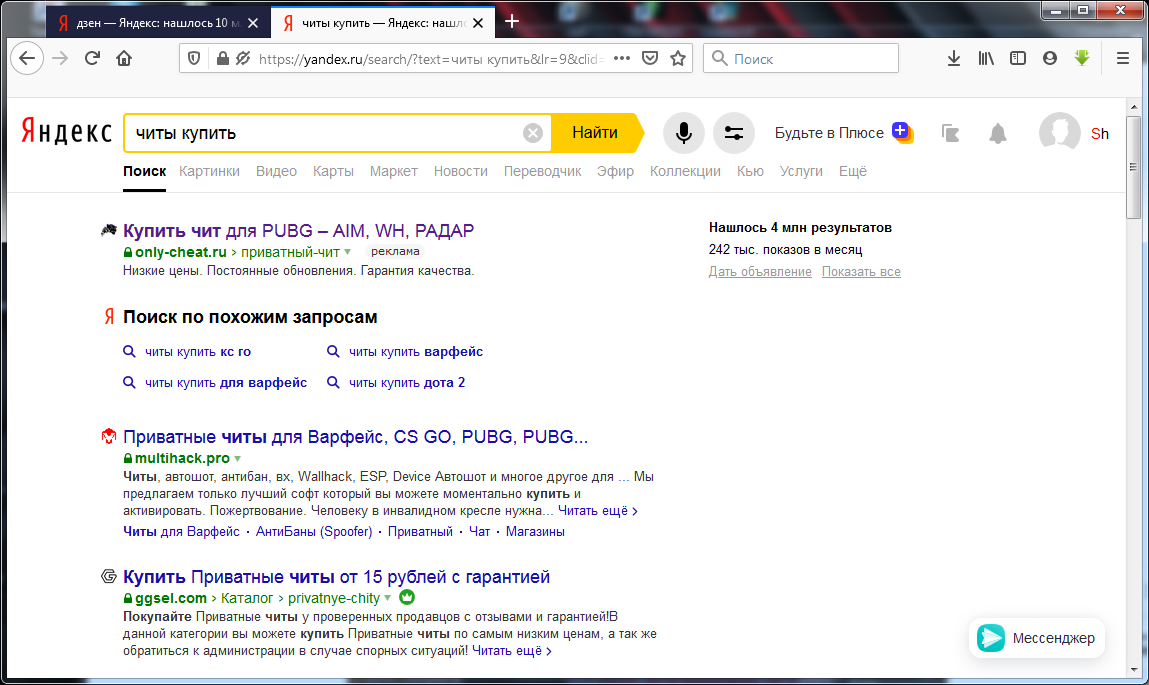Expand multihack.pro snippet via Читать ещё

pyautogui.click(x=597, y=511)
